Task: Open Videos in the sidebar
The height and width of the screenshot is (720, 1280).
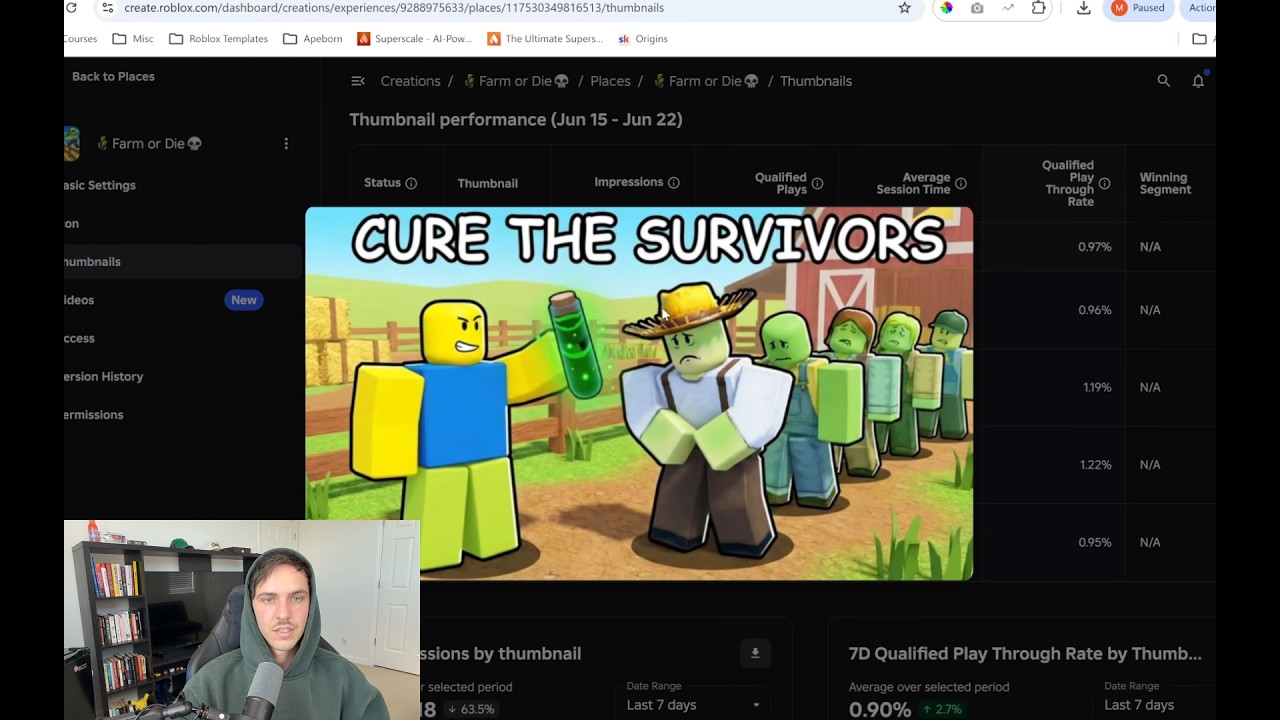Action: (x=79, y=300)
